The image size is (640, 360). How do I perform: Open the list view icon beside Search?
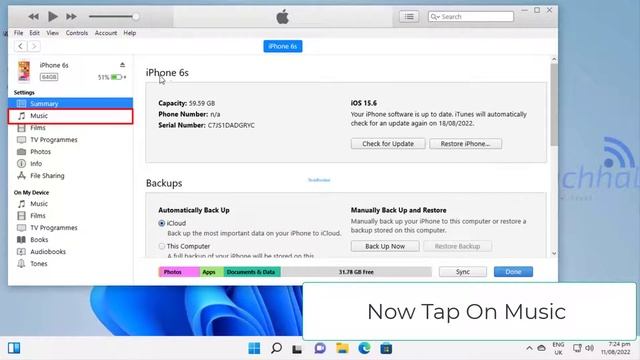tap(409, 16)
